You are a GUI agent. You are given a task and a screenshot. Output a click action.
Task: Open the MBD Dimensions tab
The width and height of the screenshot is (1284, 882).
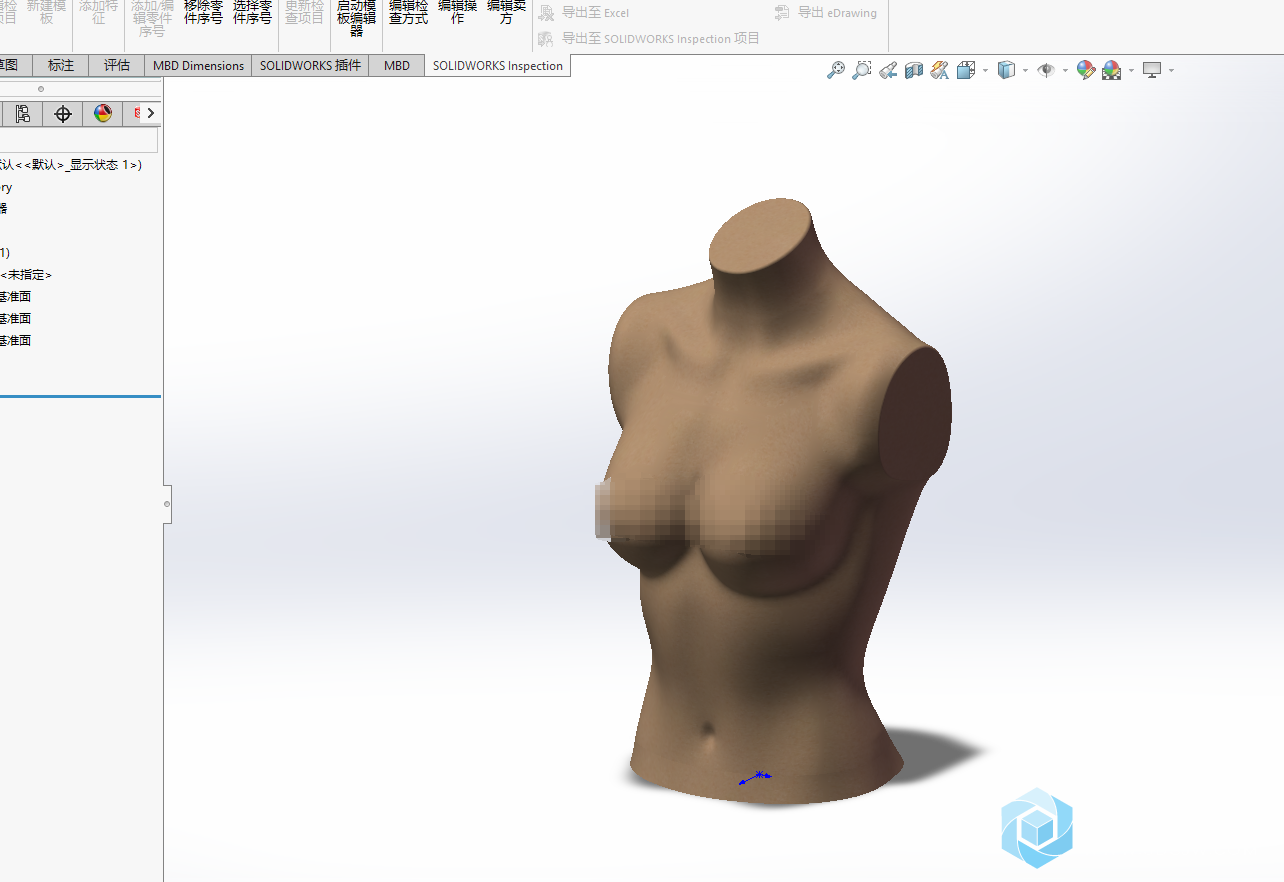[198, 65]
